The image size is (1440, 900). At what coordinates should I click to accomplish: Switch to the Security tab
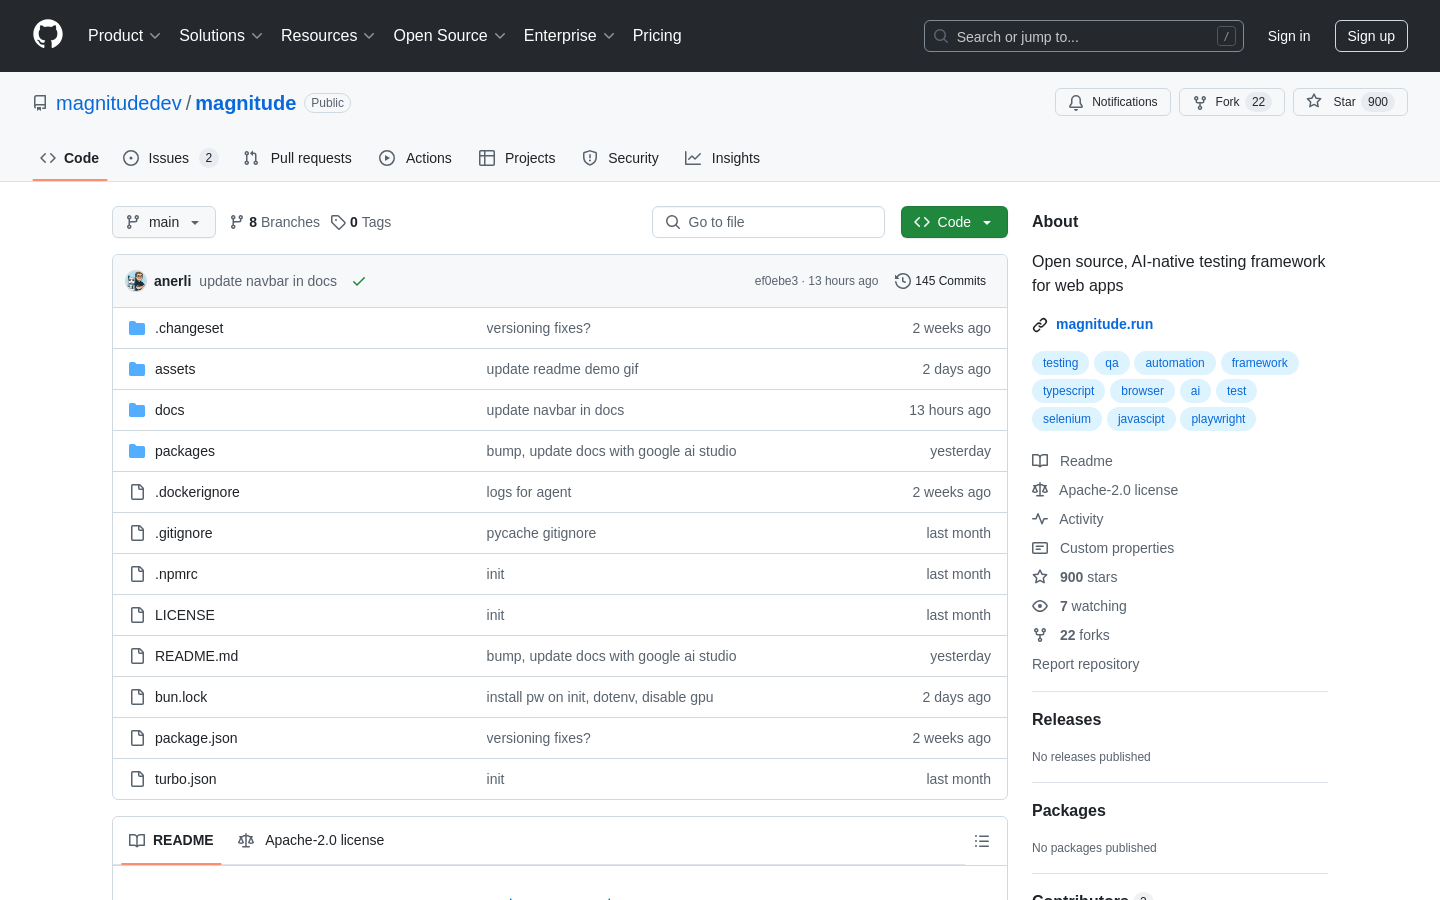[620, 158]
